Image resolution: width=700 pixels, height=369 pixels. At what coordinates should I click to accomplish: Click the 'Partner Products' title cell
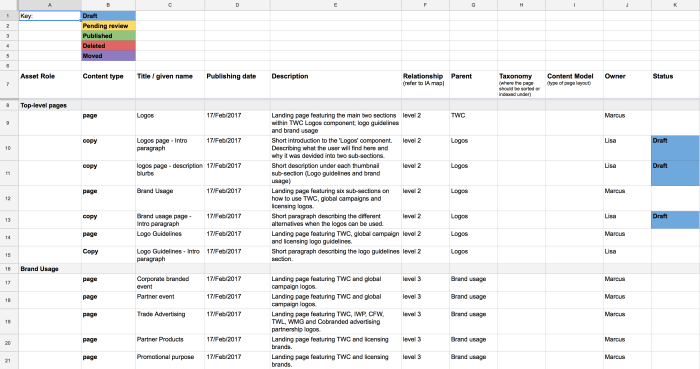[x=170, y=343]
